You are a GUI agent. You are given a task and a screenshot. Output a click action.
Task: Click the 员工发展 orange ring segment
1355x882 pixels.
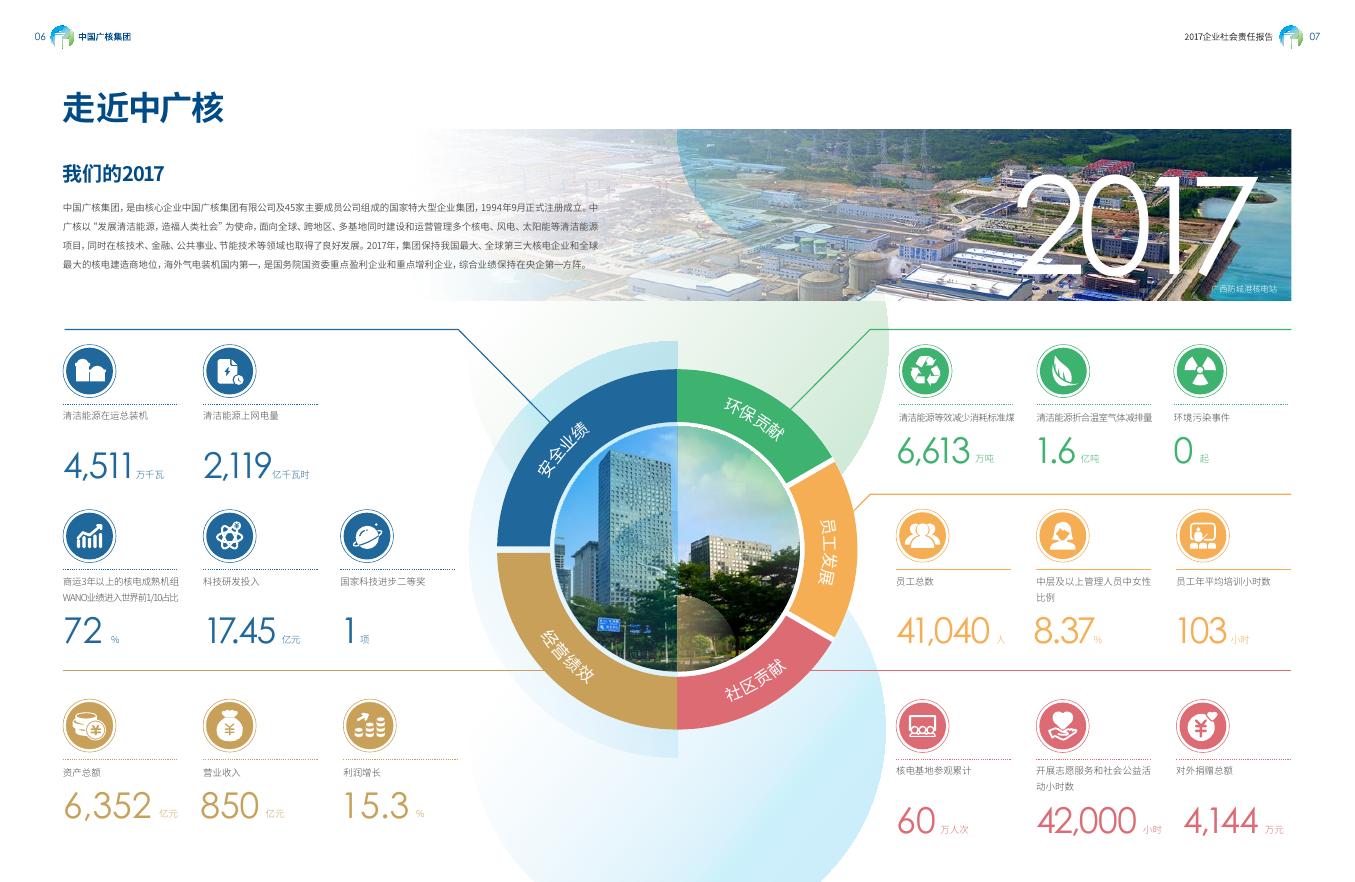tap(830, 551)
